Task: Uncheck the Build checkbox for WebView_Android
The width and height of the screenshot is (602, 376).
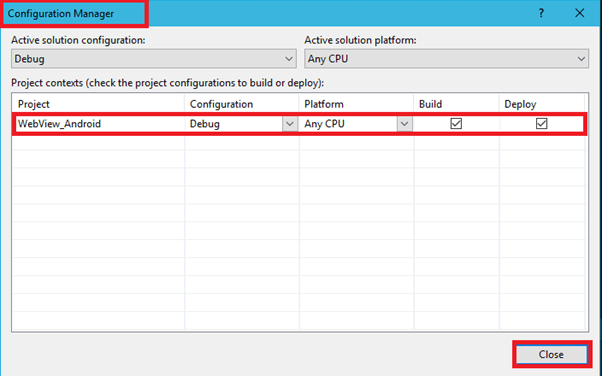Action: click(x=456, y=124)
